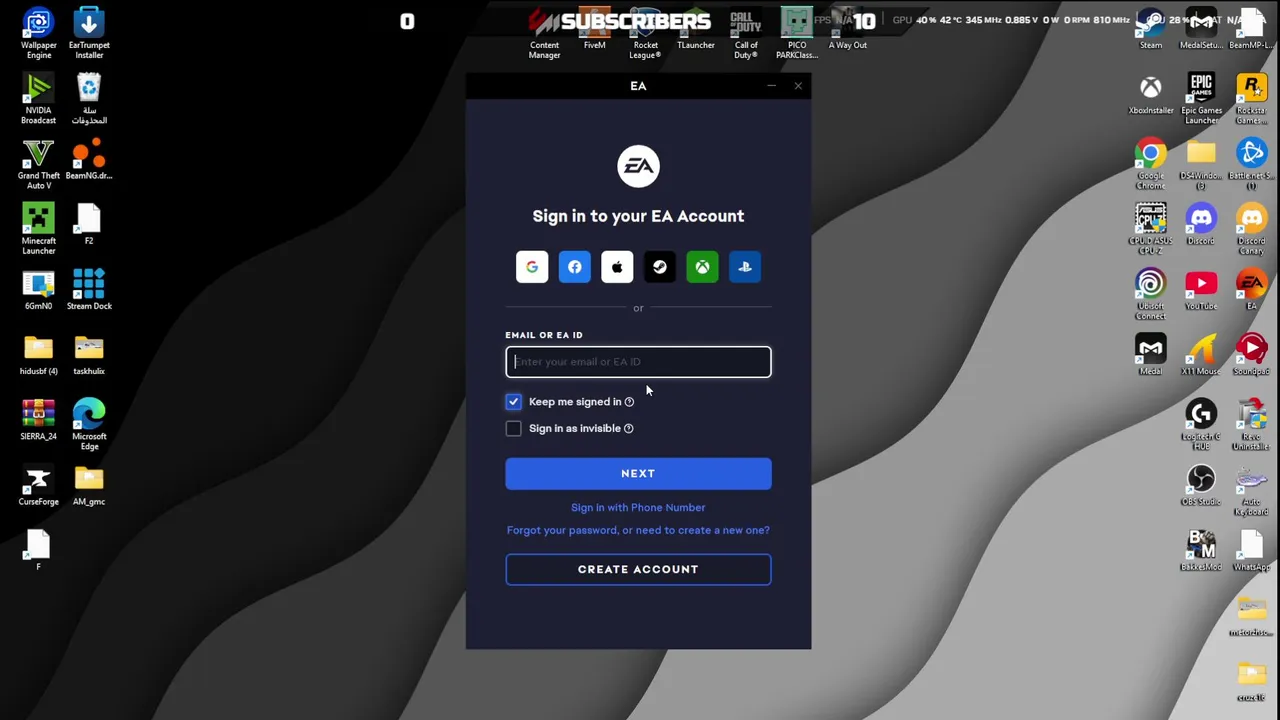Open Auto Keyboard shortcut
Viewport: 1280px width, 720px height.
pos(1252,490)
